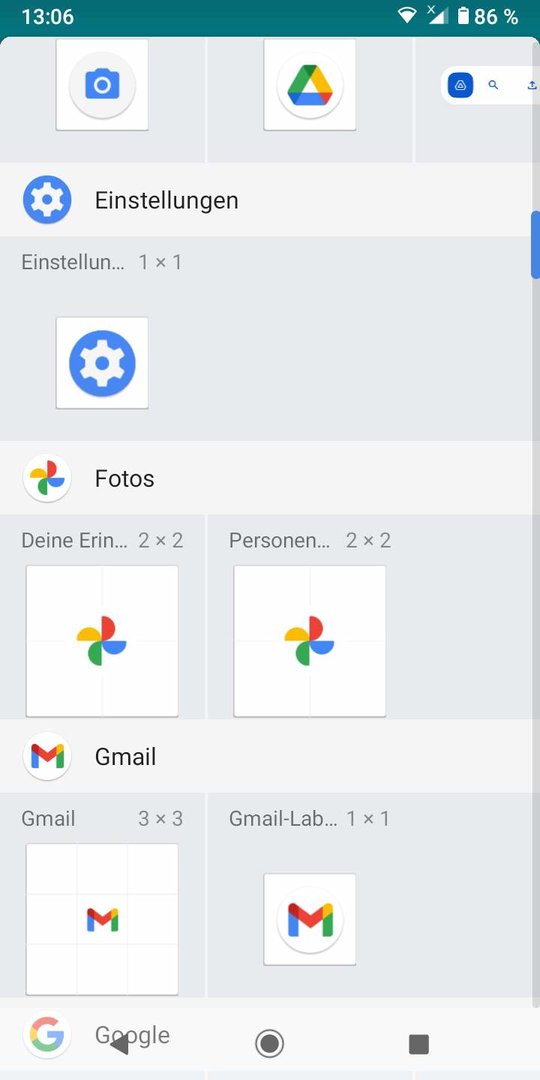Screen dimensions: 540x1080
Task: Pick the Personen 2 × 2 Photos widget
Action: pos(310,641)
